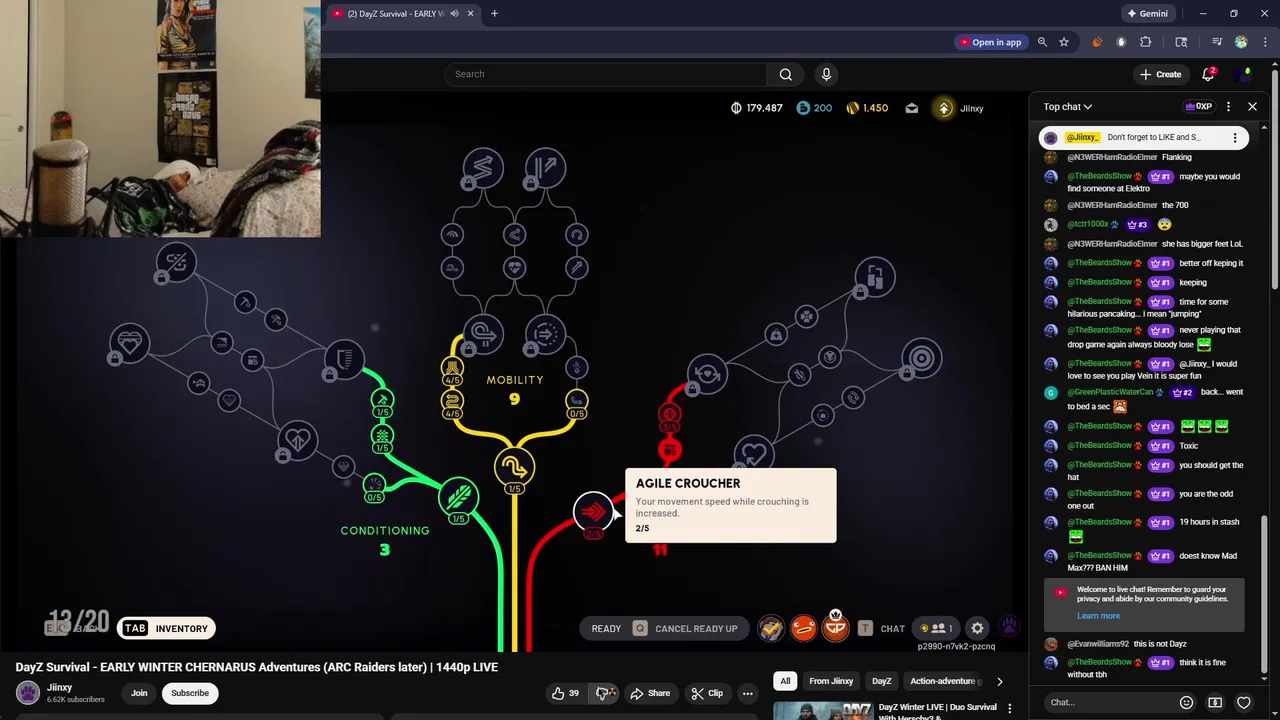1280x720 pixels.
Task: Bookmark this page with the star icon
Action: (1064, 42)
